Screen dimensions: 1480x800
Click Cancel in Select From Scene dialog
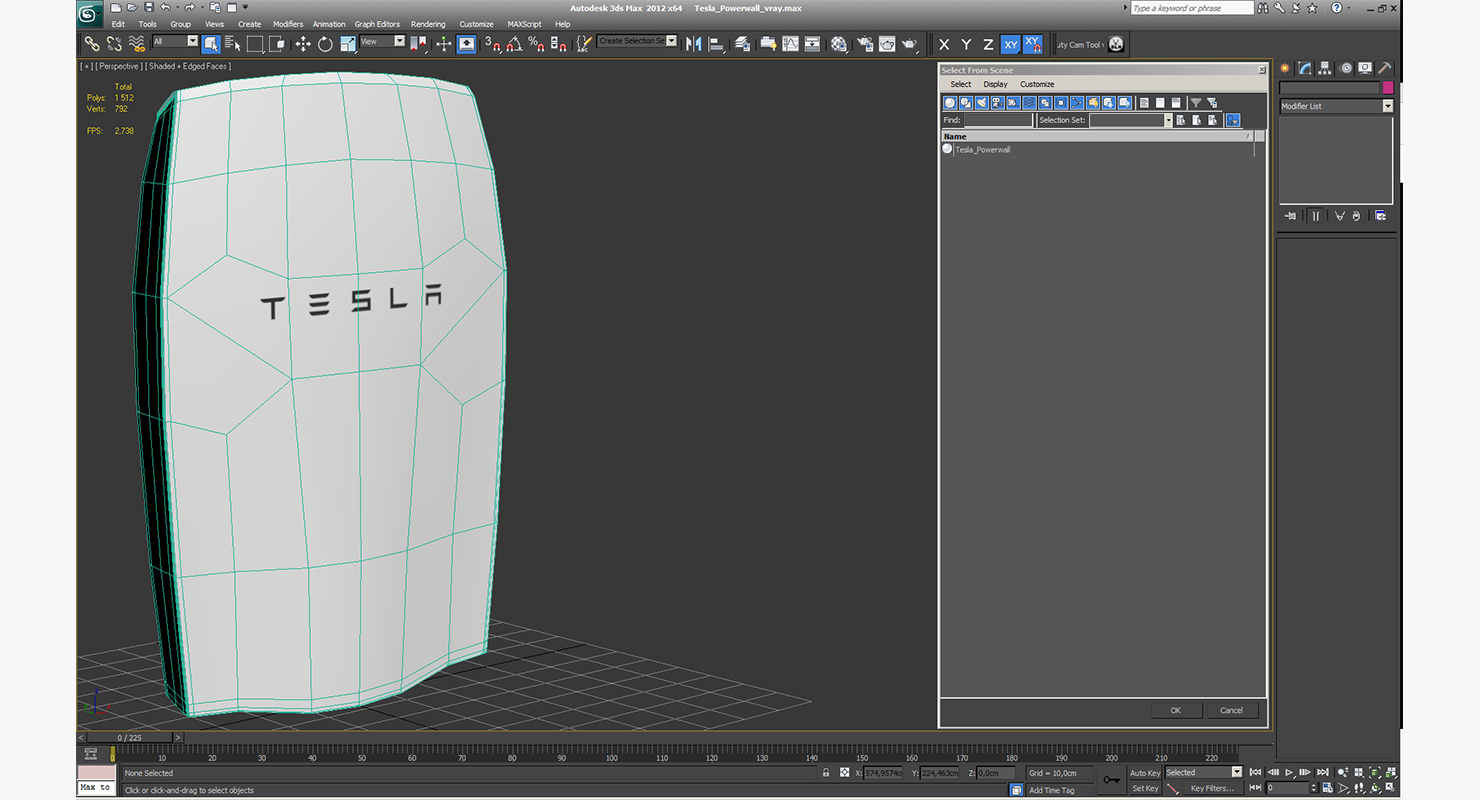click(1232, 710)
